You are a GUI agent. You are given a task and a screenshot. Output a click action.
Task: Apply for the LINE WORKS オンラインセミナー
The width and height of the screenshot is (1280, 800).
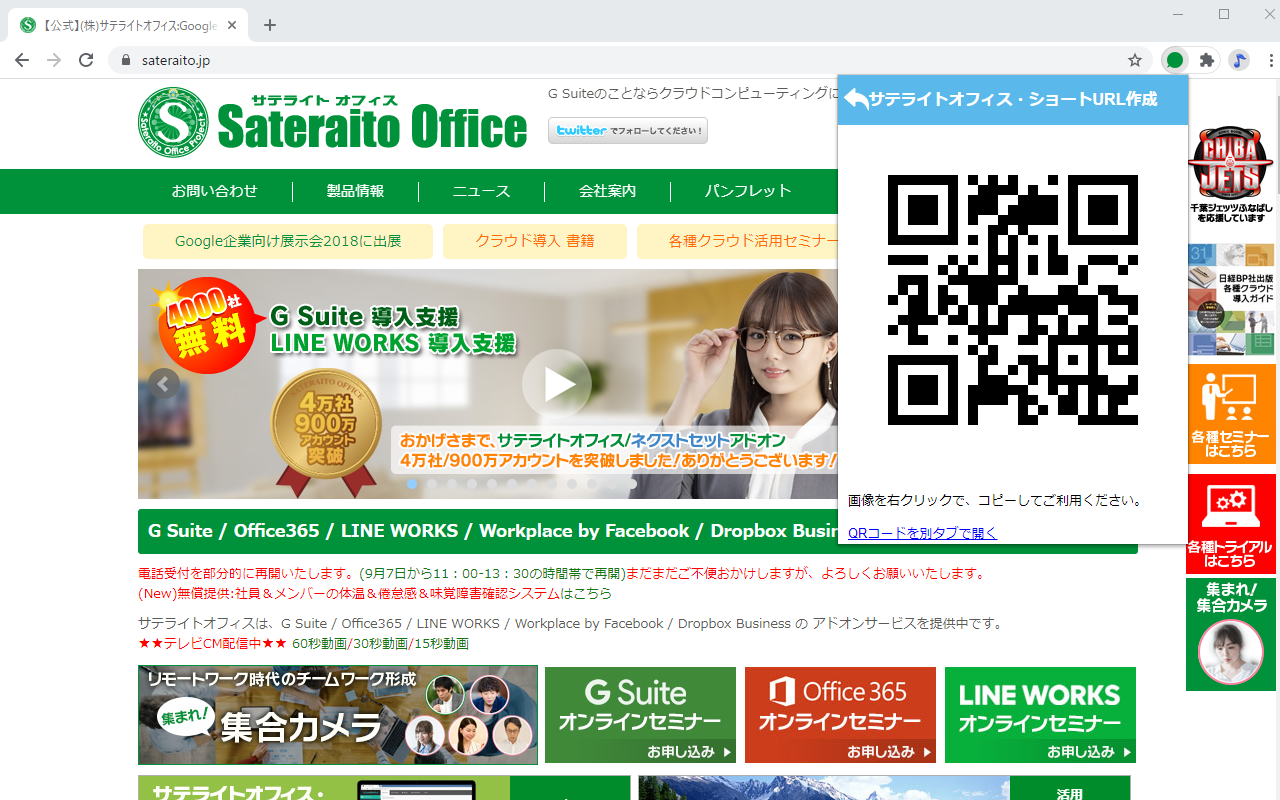click(x=1040, y=715)
